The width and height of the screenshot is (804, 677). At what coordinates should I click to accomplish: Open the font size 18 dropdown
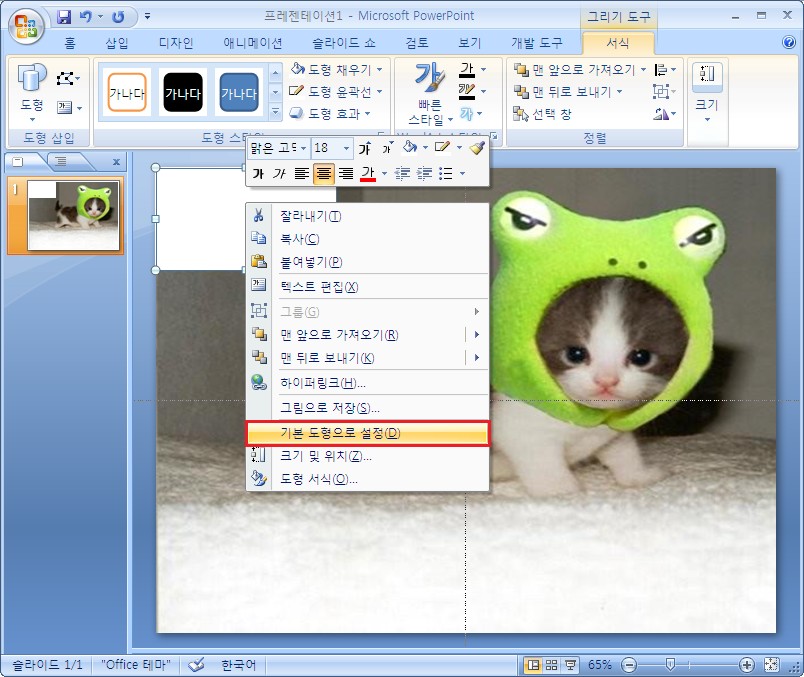point(347,148)
